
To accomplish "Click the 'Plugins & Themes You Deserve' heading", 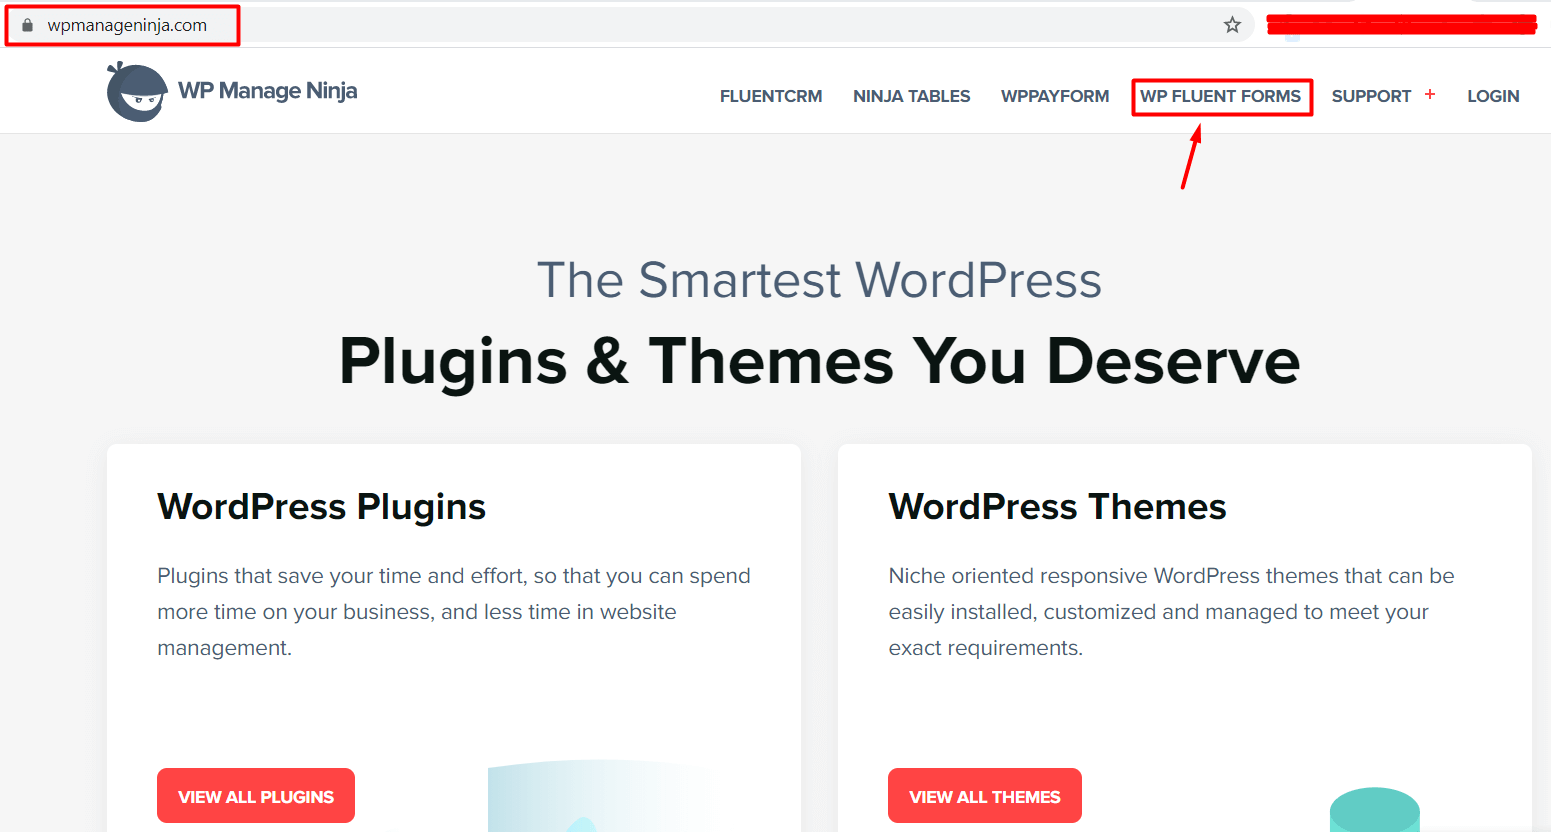I will point(819,361).
